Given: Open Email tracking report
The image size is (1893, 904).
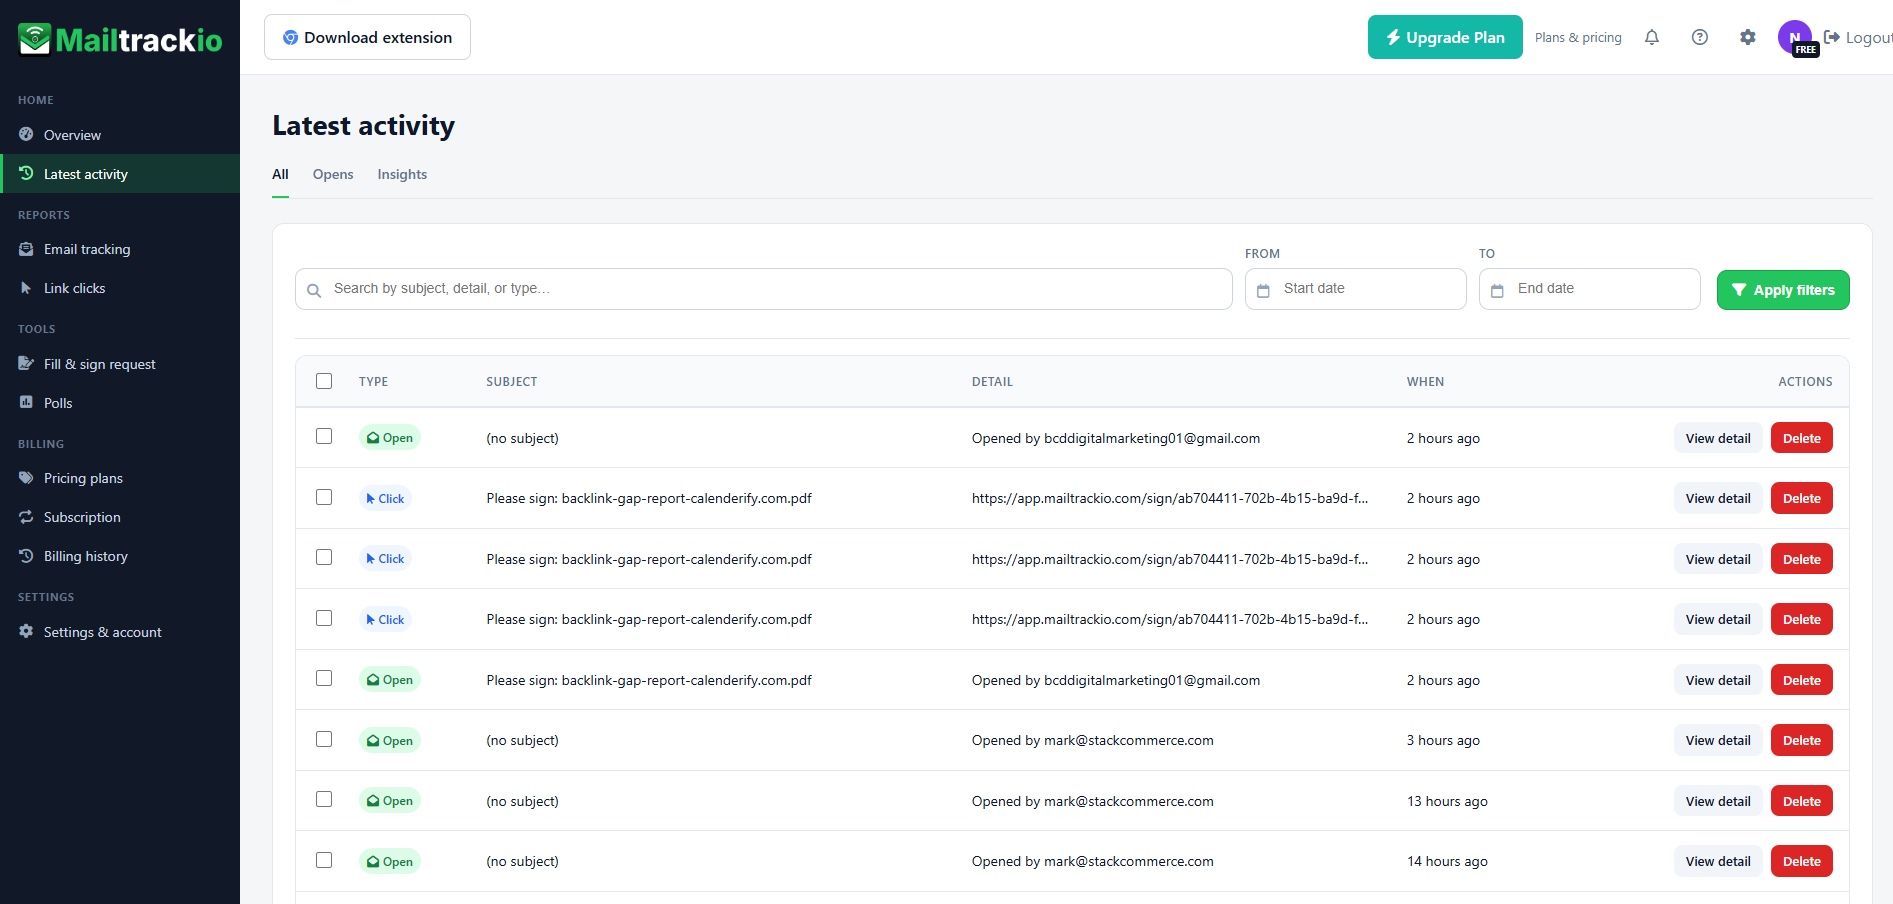Looking at the screenshot, I should coord(120,249).
